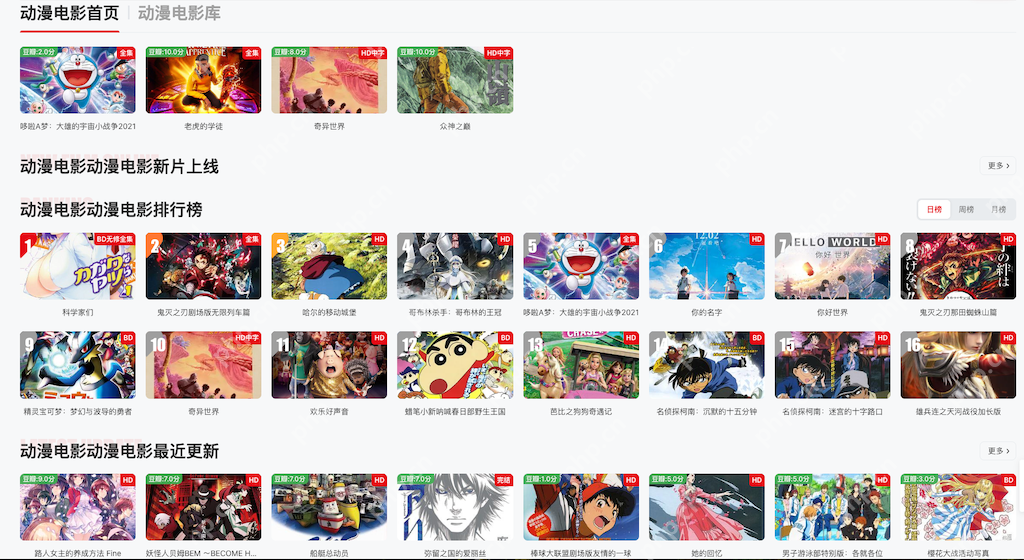
Task: Switch ranking to 周榜
Action: tap(966, 210)
